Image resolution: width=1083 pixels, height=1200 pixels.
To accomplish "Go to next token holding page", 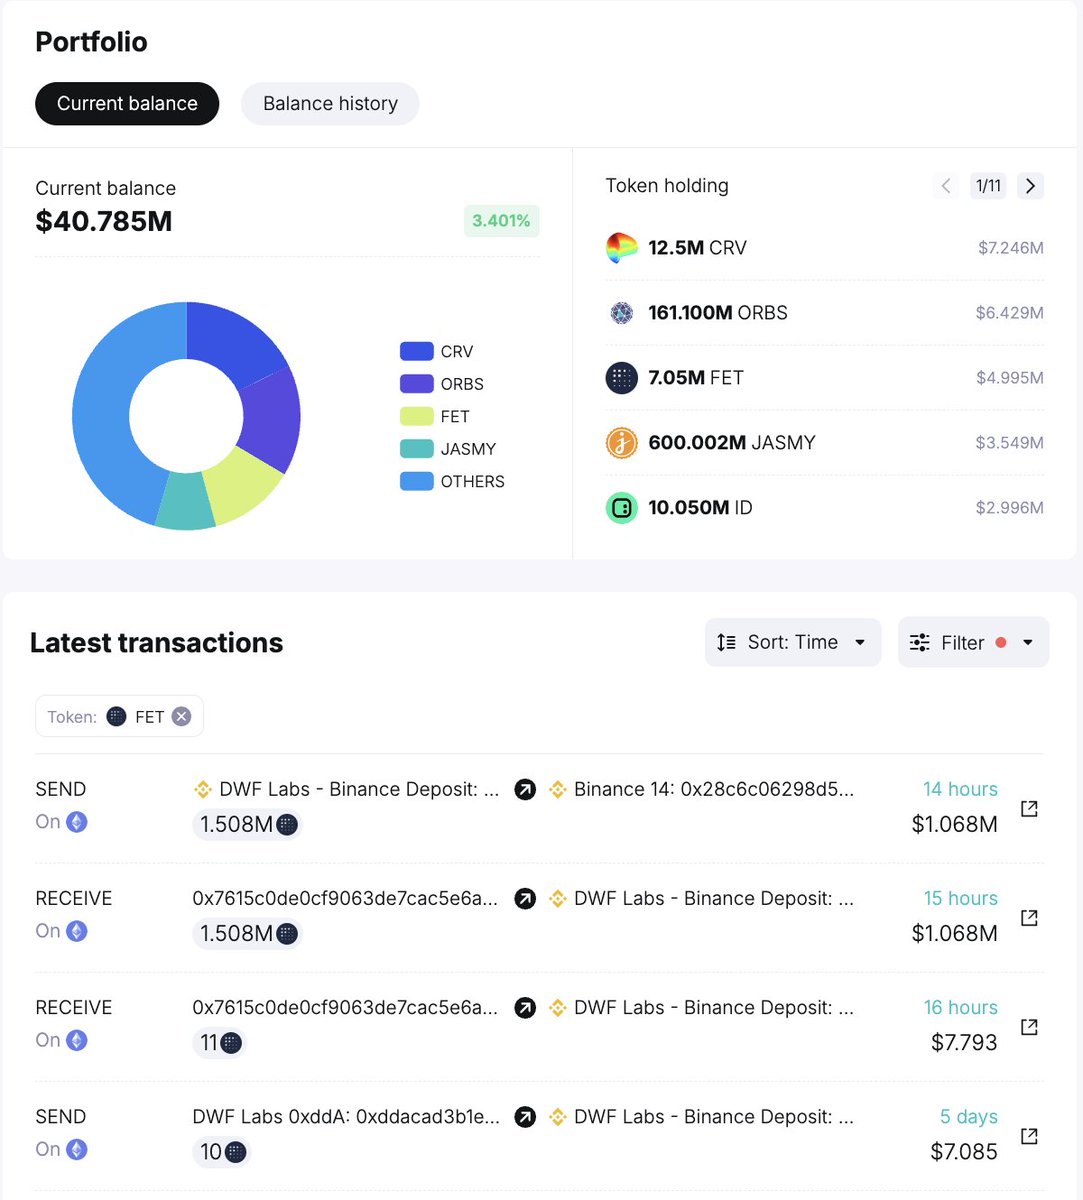I will click(x=1031, y=186).
